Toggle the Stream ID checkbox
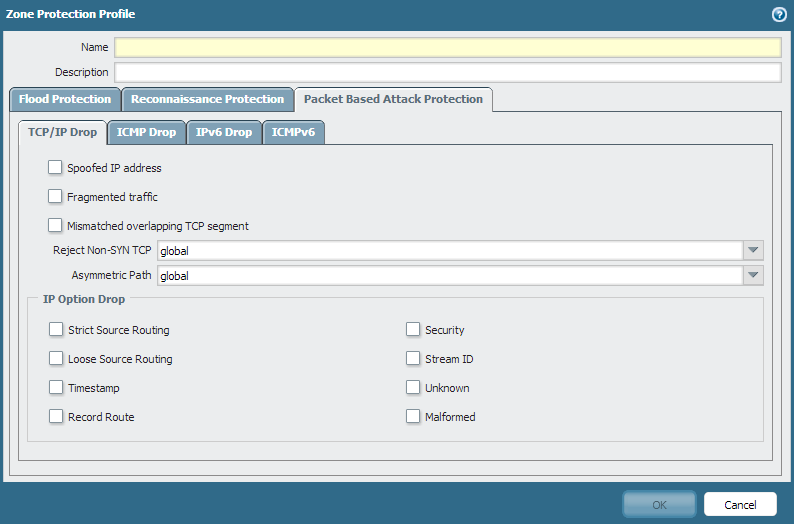 (x=413, y=359)
